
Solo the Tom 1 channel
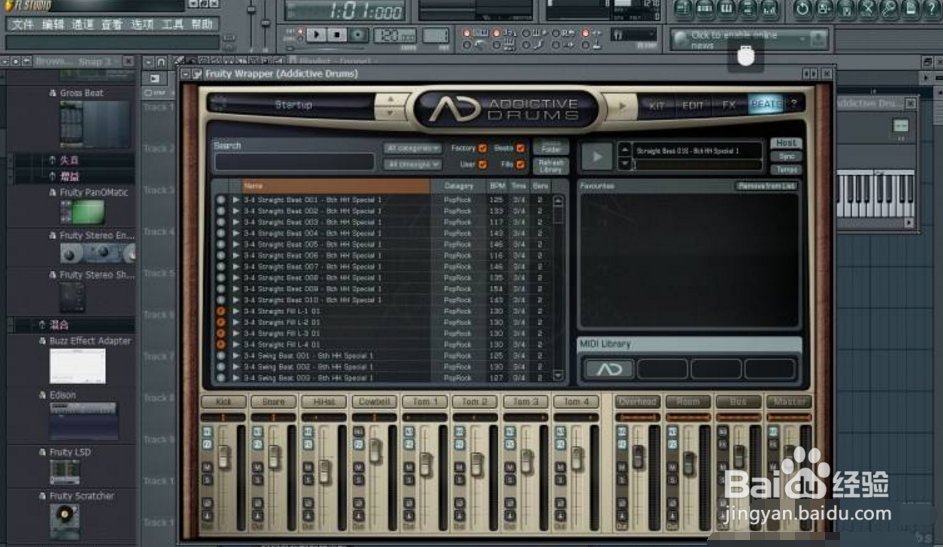[409, 479]
